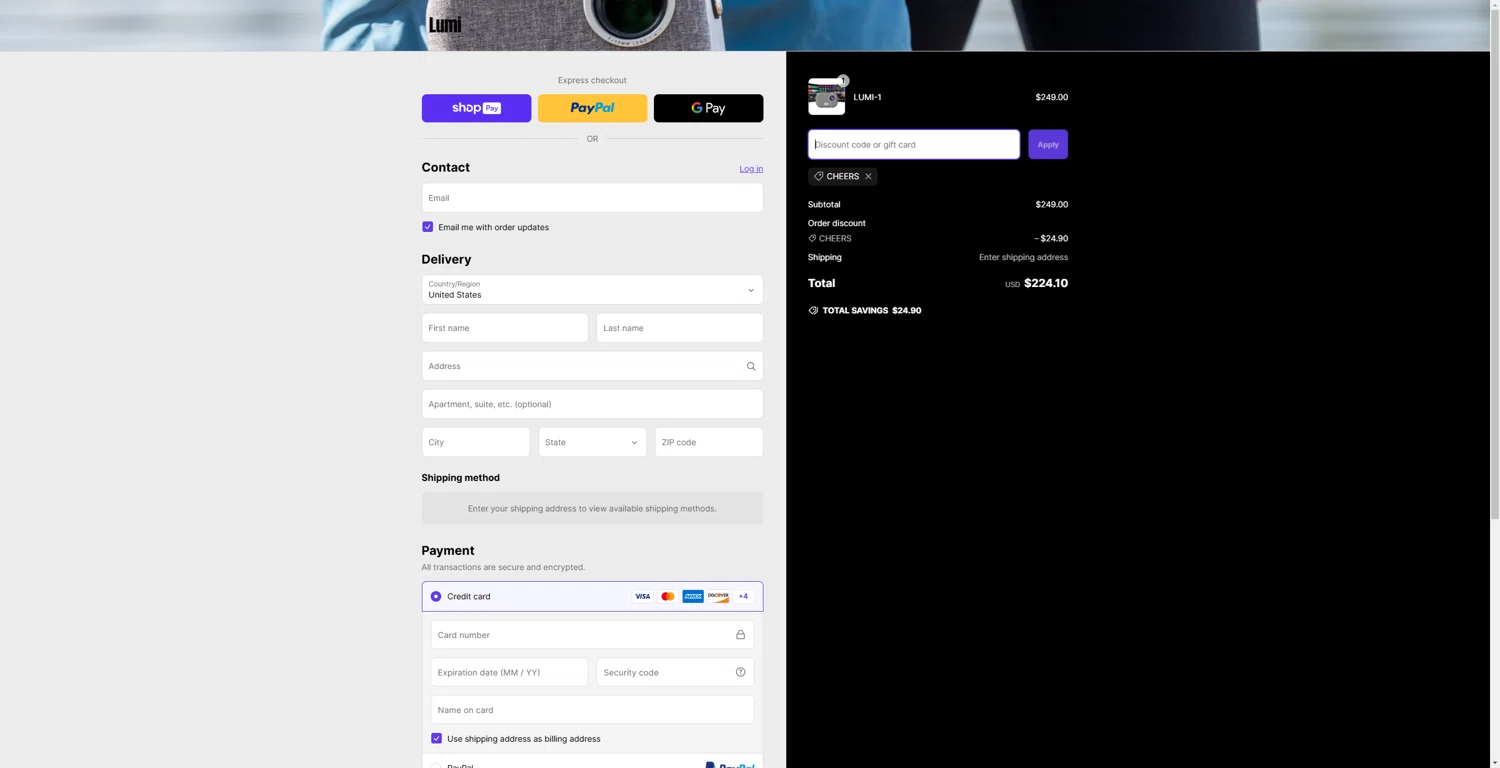
Task: Apply the discount code
Action: 1048,144
